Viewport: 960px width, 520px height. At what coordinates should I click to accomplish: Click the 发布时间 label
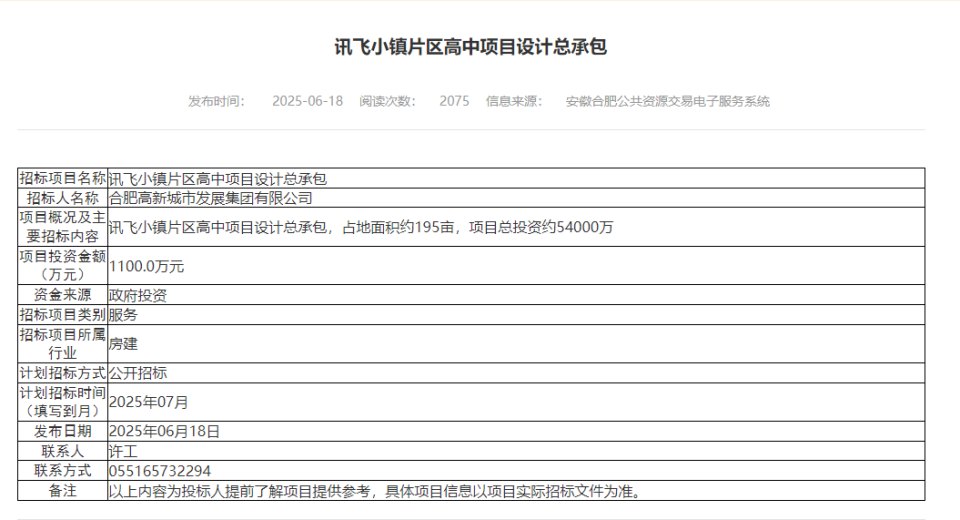click(216, 101)
